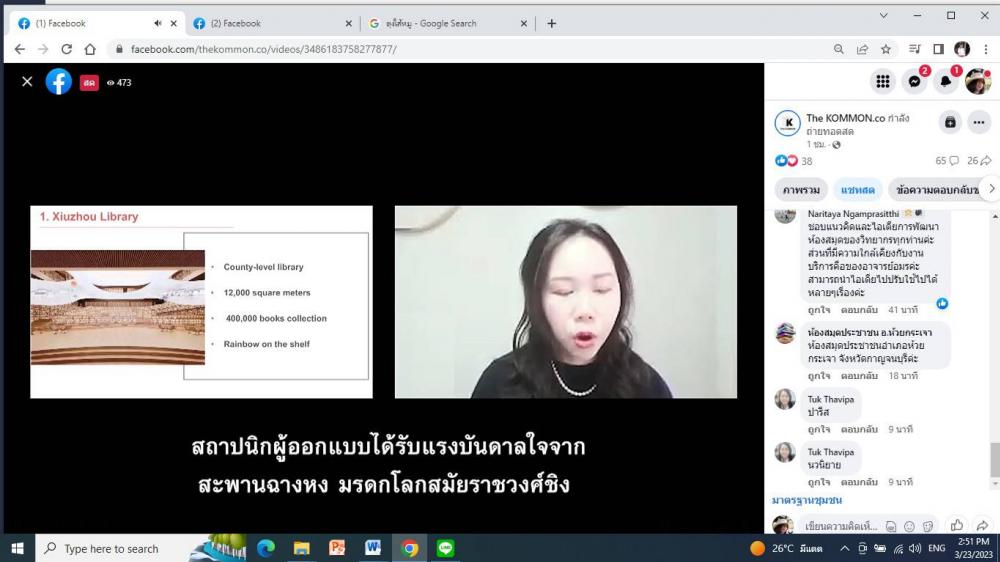Click the comments panel scrollbar

point(995,459)
